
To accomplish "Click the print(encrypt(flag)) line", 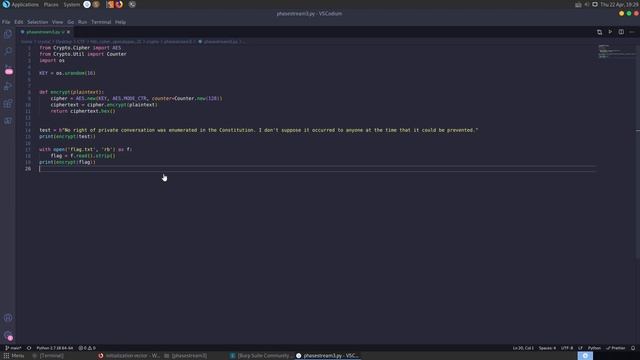I will pos(67,162).
